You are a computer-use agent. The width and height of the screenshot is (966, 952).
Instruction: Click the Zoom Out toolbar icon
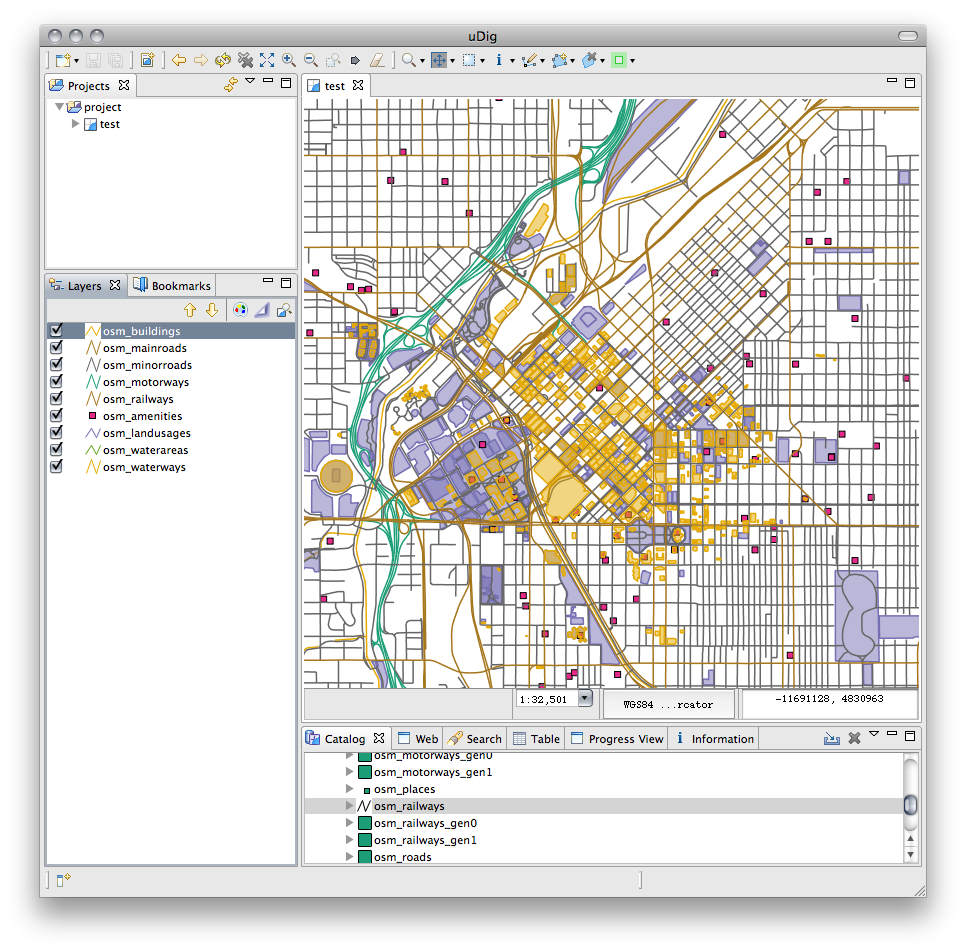pyautogui.click(x=311, y=60)
